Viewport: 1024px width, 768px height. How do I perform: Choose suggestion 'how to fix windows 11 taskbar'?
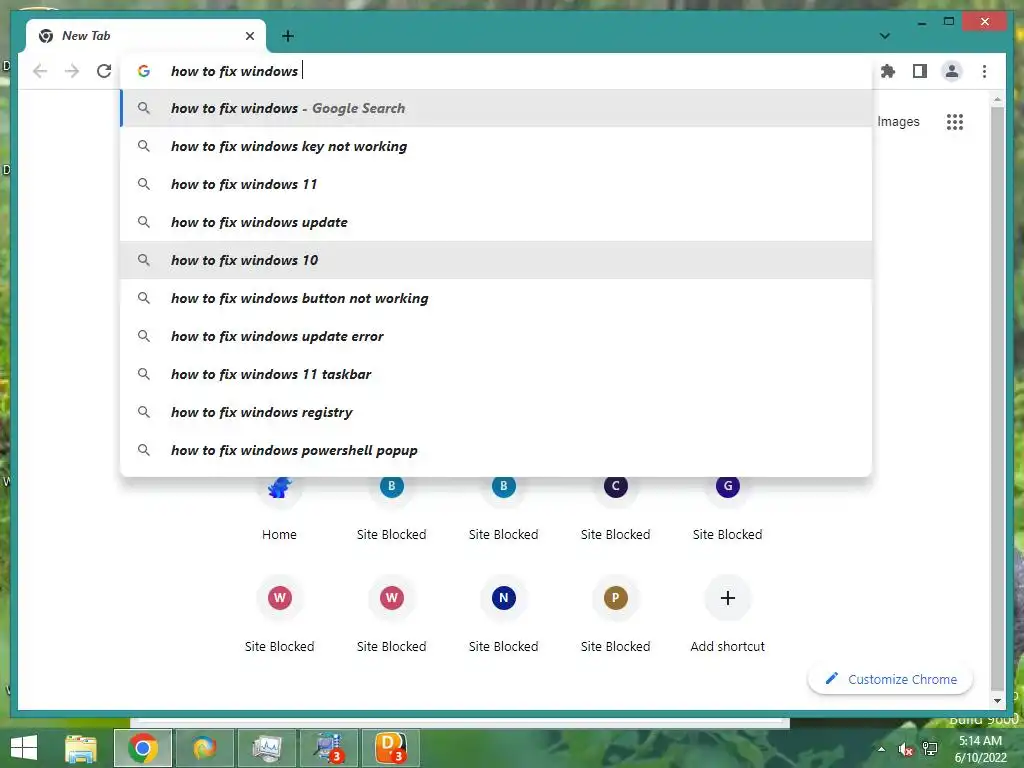pos(496,374)
